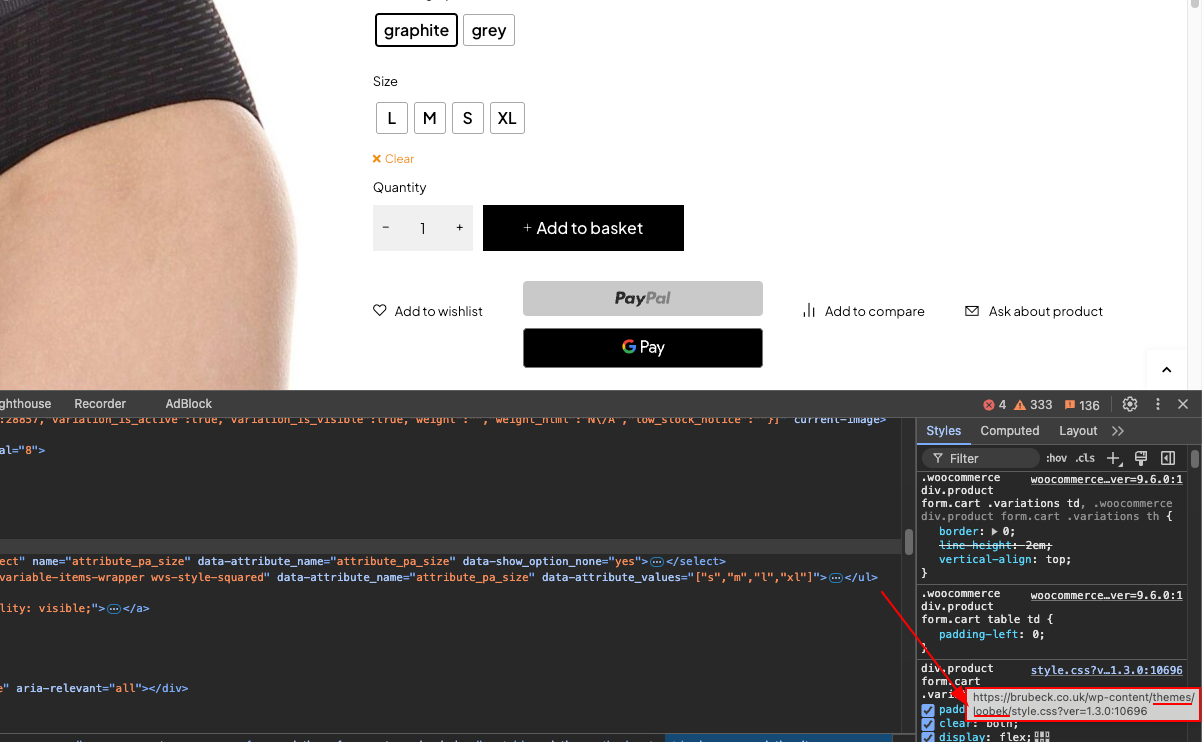Screen dimensions: 1202x742
Task: Open the Recorder panel tab
Action: (100, 404)
